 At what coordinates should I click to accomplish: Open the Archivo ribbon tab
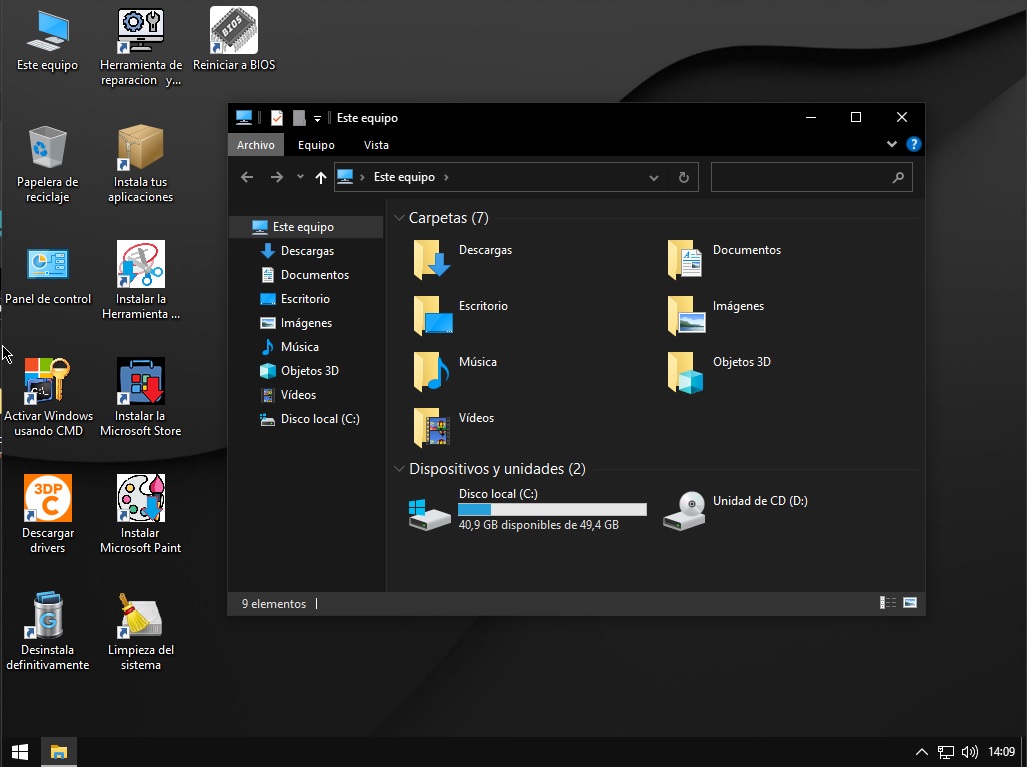pos(255,145)
